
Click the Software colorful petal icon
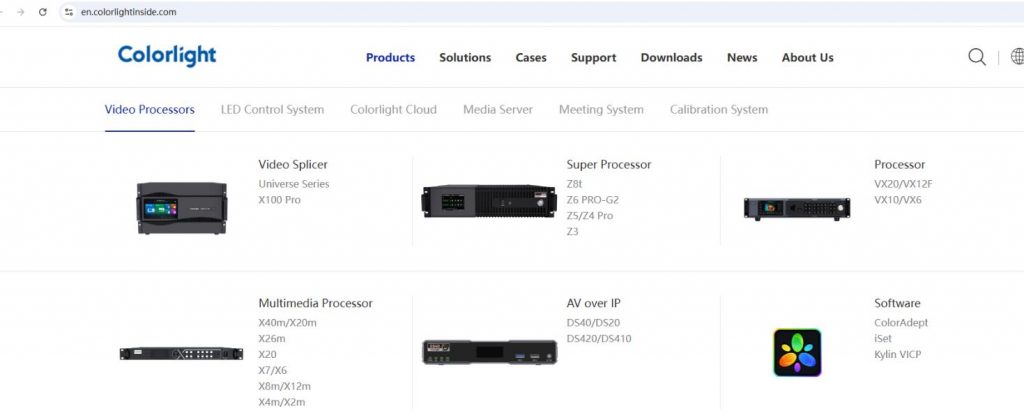797,353
